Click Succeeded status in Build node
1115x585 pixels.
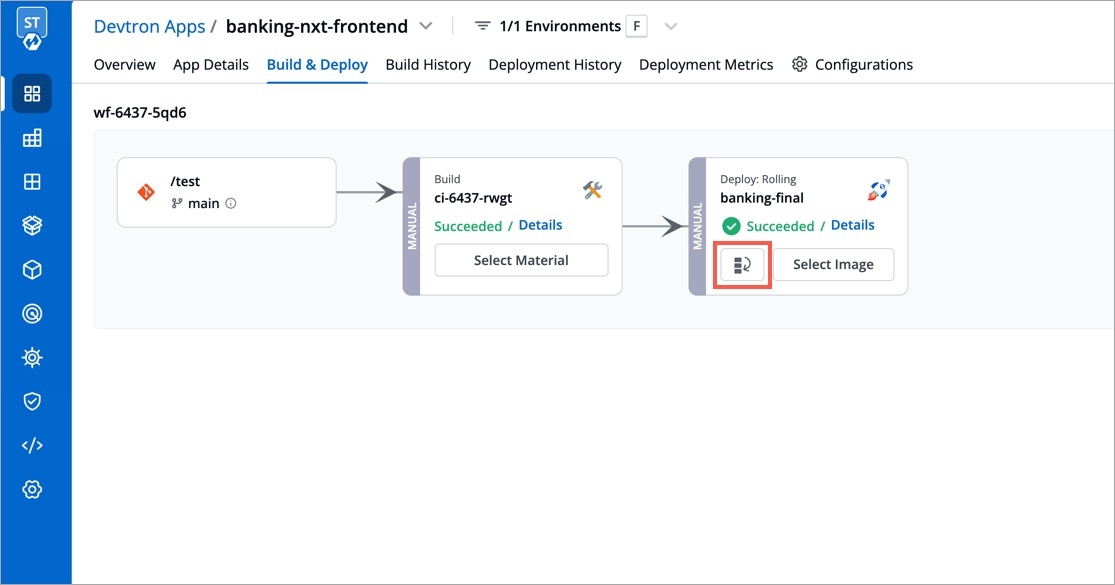(468, 226)
